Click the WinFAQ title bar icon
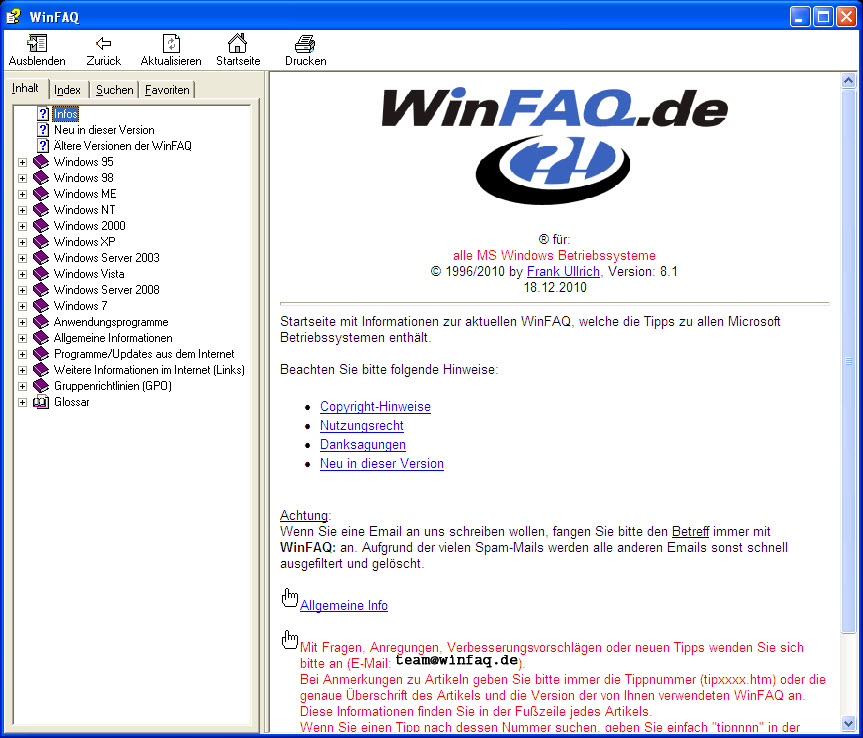This screenshot has height=738, width=863. (13, 17)
